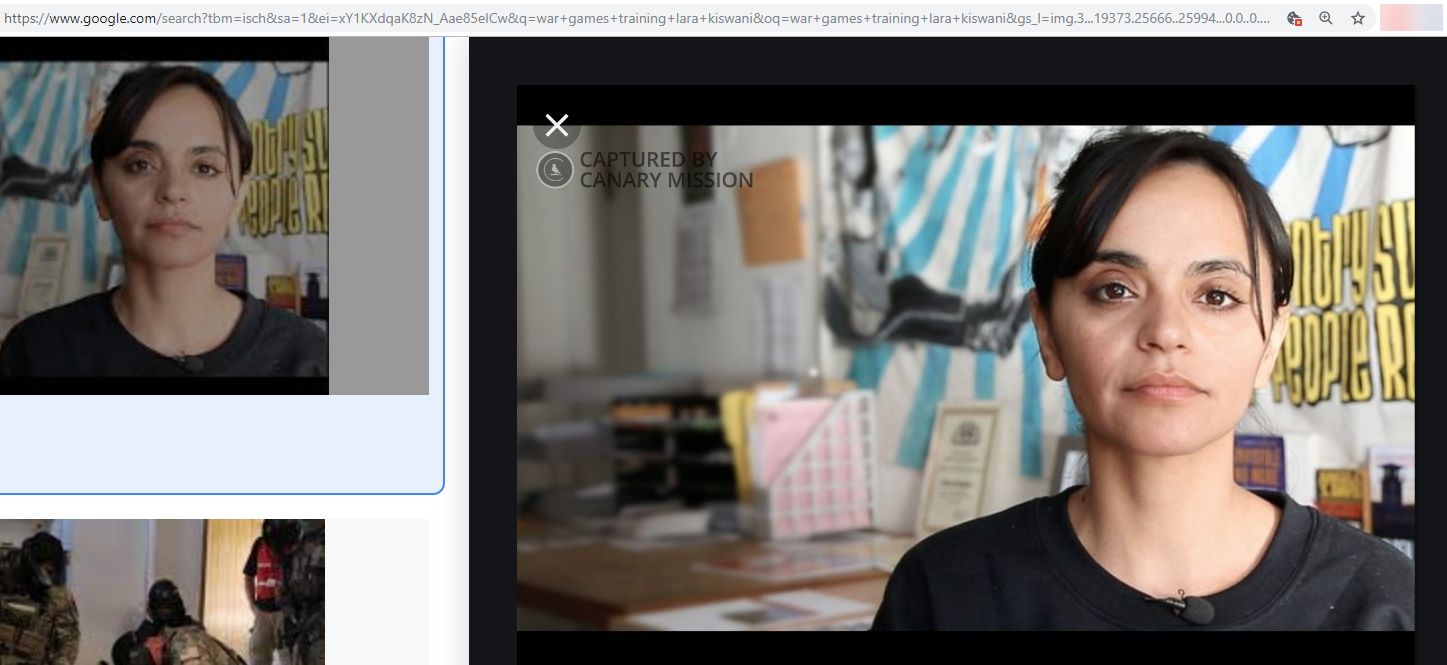Click the gray placeholder beside the portrait thumbnail
Viewport: 1447px width, 665px height.
[379, 215]
